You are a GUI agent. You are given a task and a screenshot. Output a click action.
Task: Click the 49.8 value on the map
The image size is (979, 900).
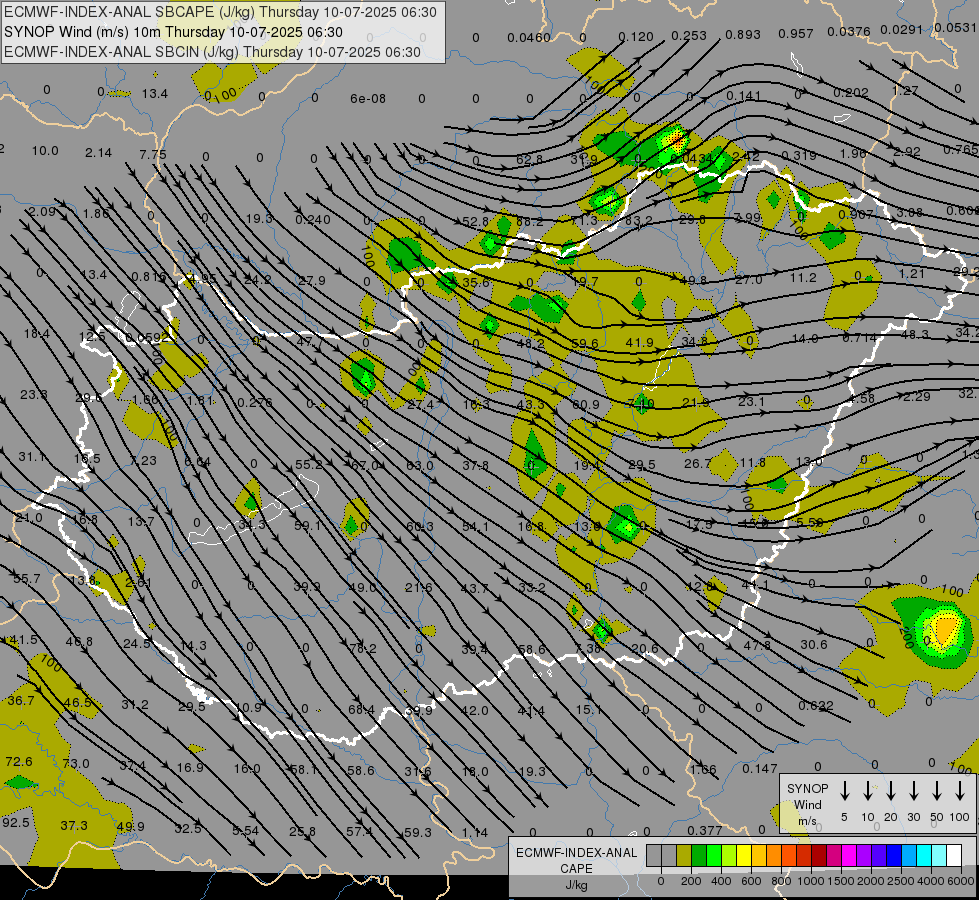[693, 280]
